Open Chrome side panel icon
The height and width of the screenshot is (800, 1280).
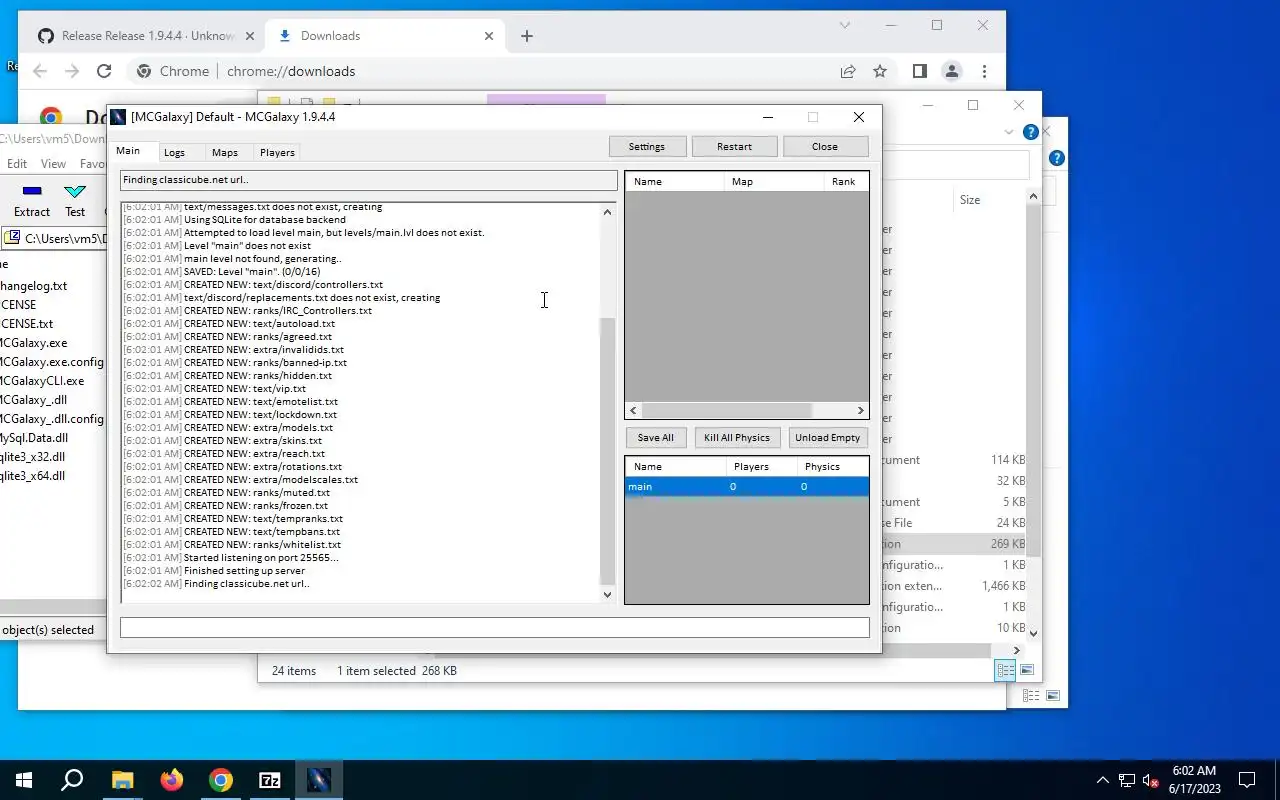pos(920,71)
